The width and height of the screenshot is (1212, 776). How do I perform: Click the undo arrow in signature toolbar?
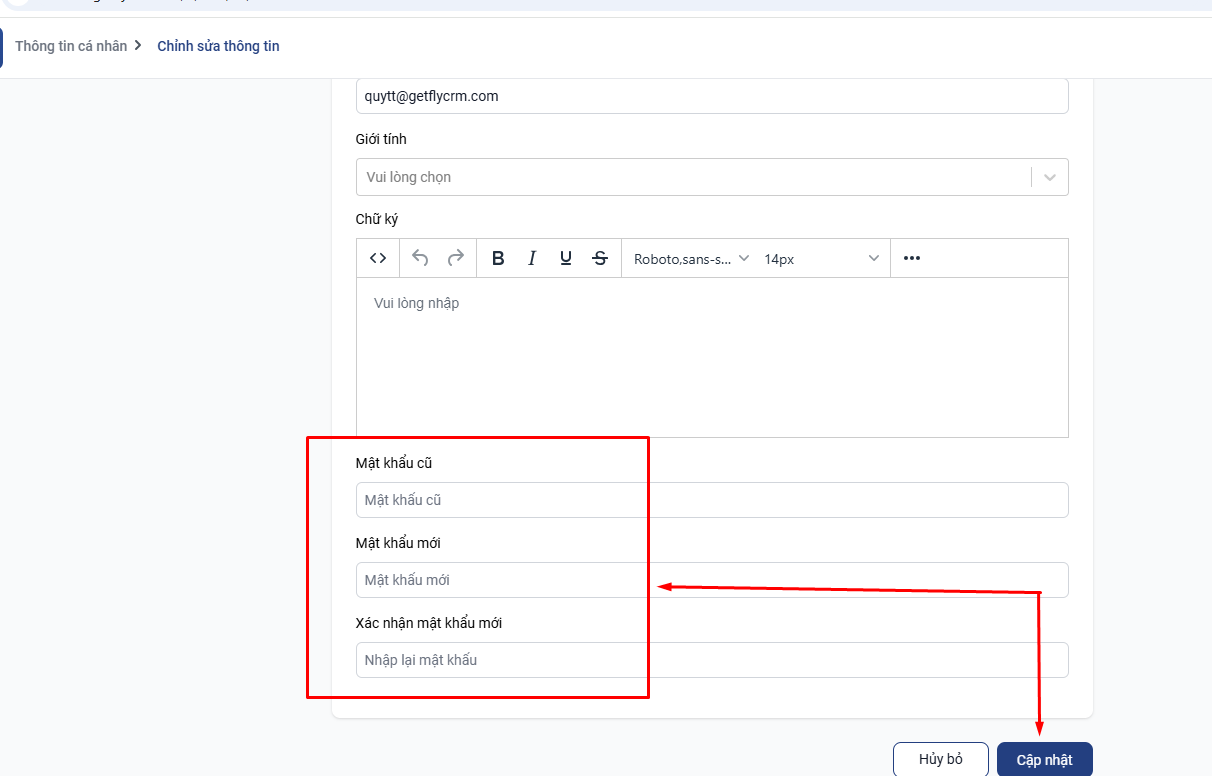pos(420,258)
